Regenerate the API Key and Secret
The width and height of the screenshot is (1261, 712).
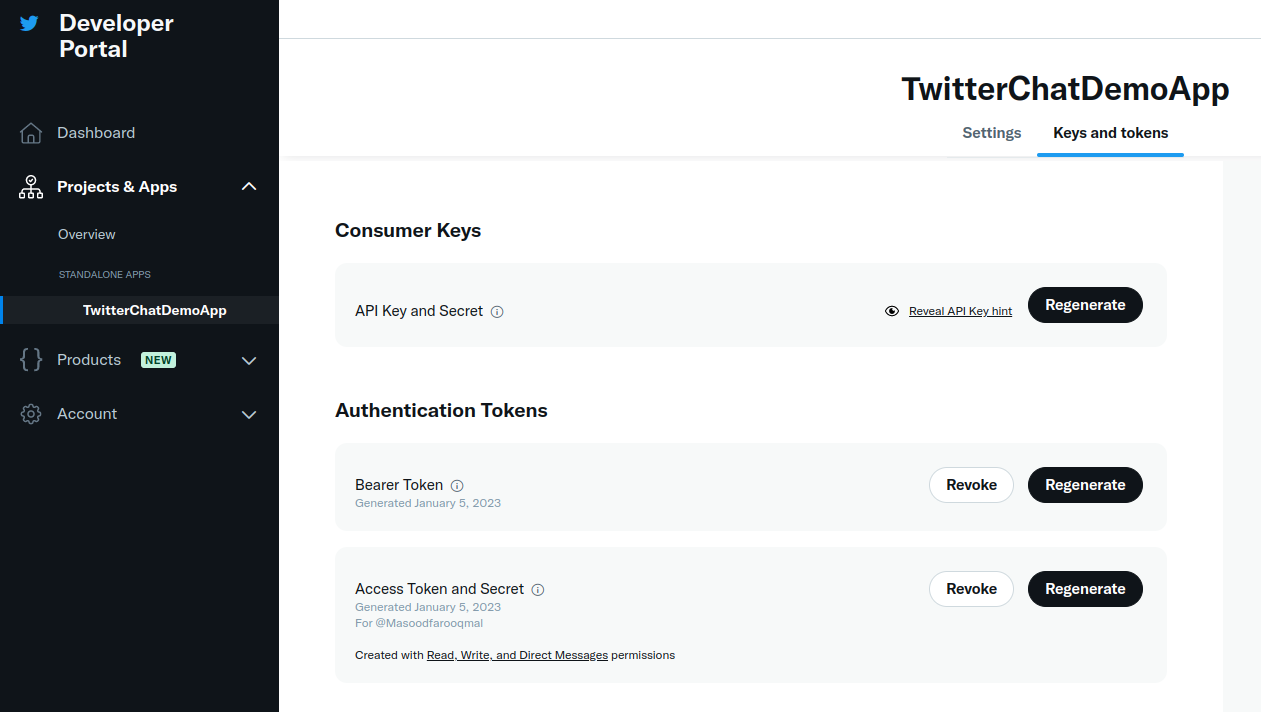coord(1085,305)
